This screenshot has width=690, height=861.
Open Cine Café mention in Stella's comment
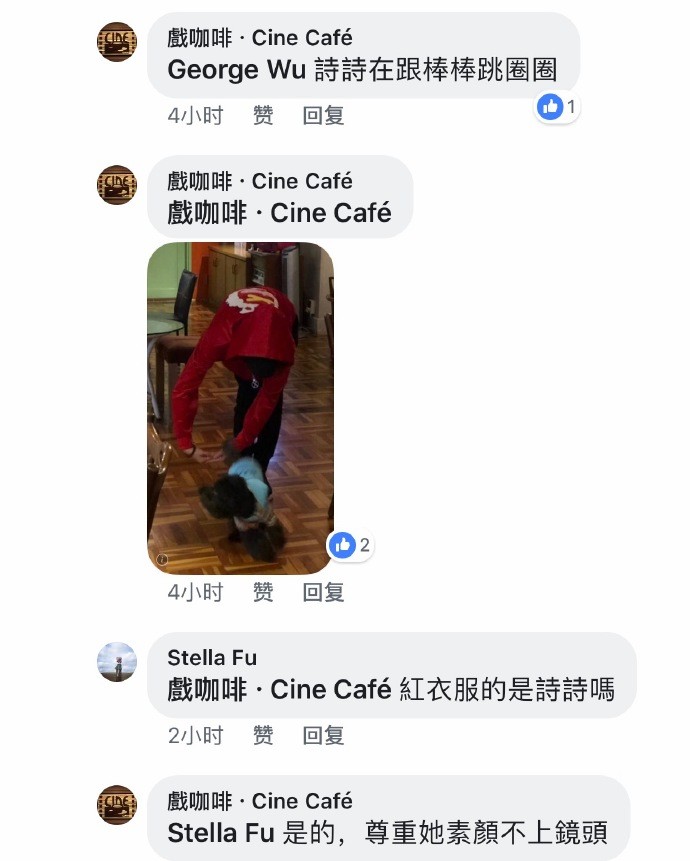point(279,690)
